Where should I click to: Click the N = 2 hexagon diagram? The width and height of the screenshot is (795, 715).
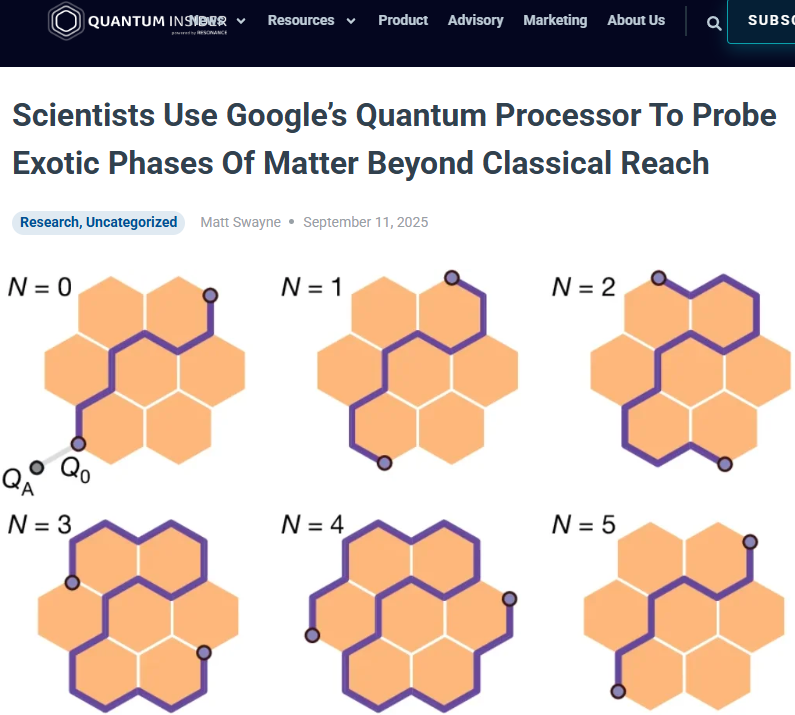point(690,370)
